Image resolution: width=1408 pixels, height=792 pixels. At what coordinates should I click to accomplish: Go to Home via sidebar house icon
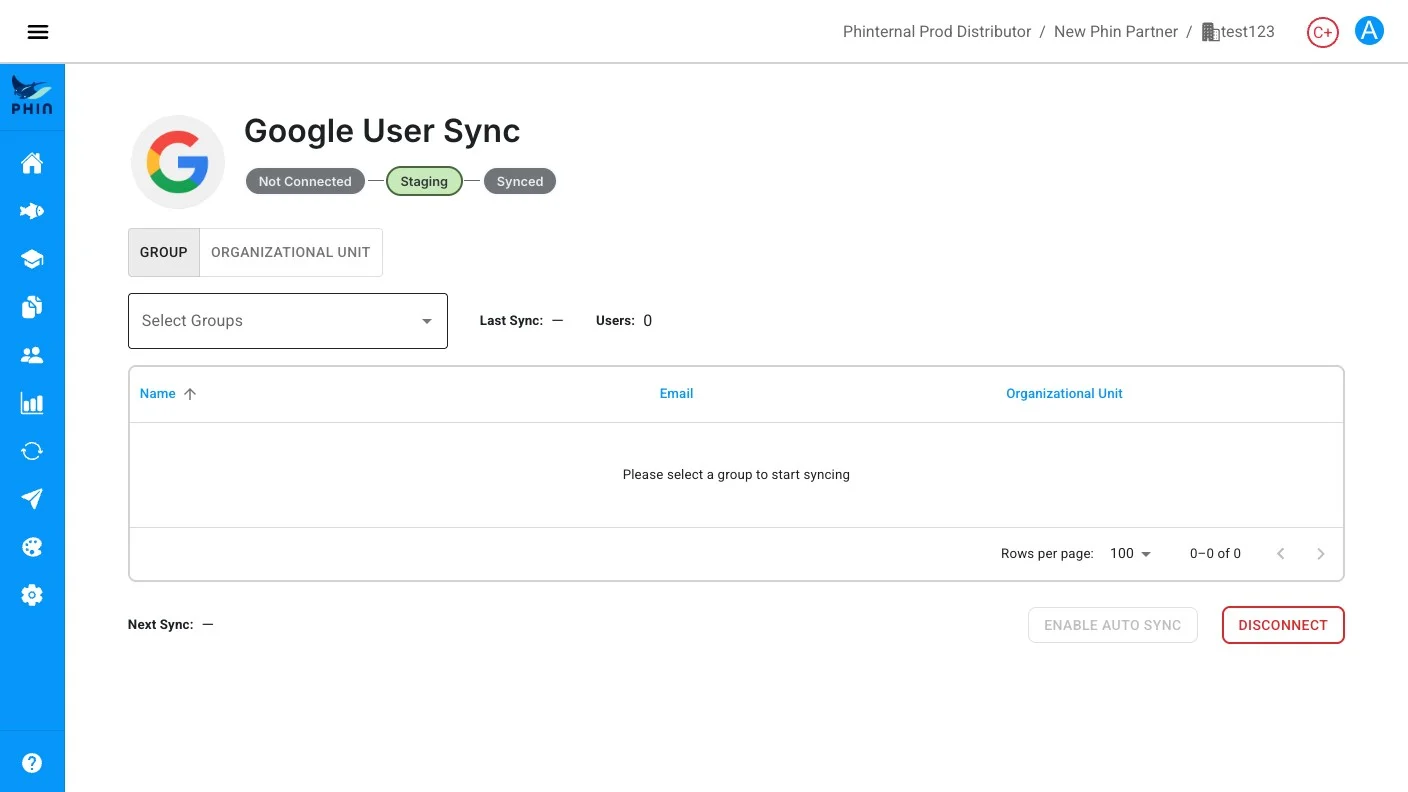pyautogui.click(x=32, y=163)
